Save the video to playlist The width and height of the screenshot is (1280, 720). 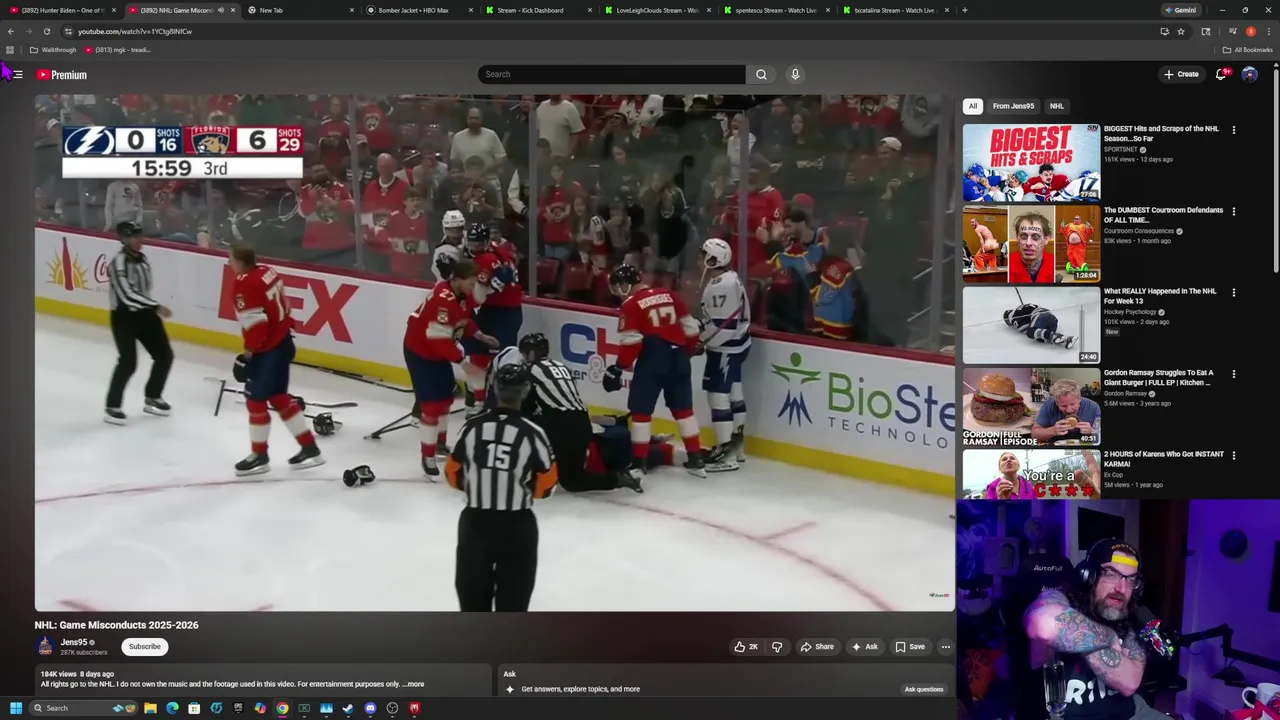coord(910,647)
